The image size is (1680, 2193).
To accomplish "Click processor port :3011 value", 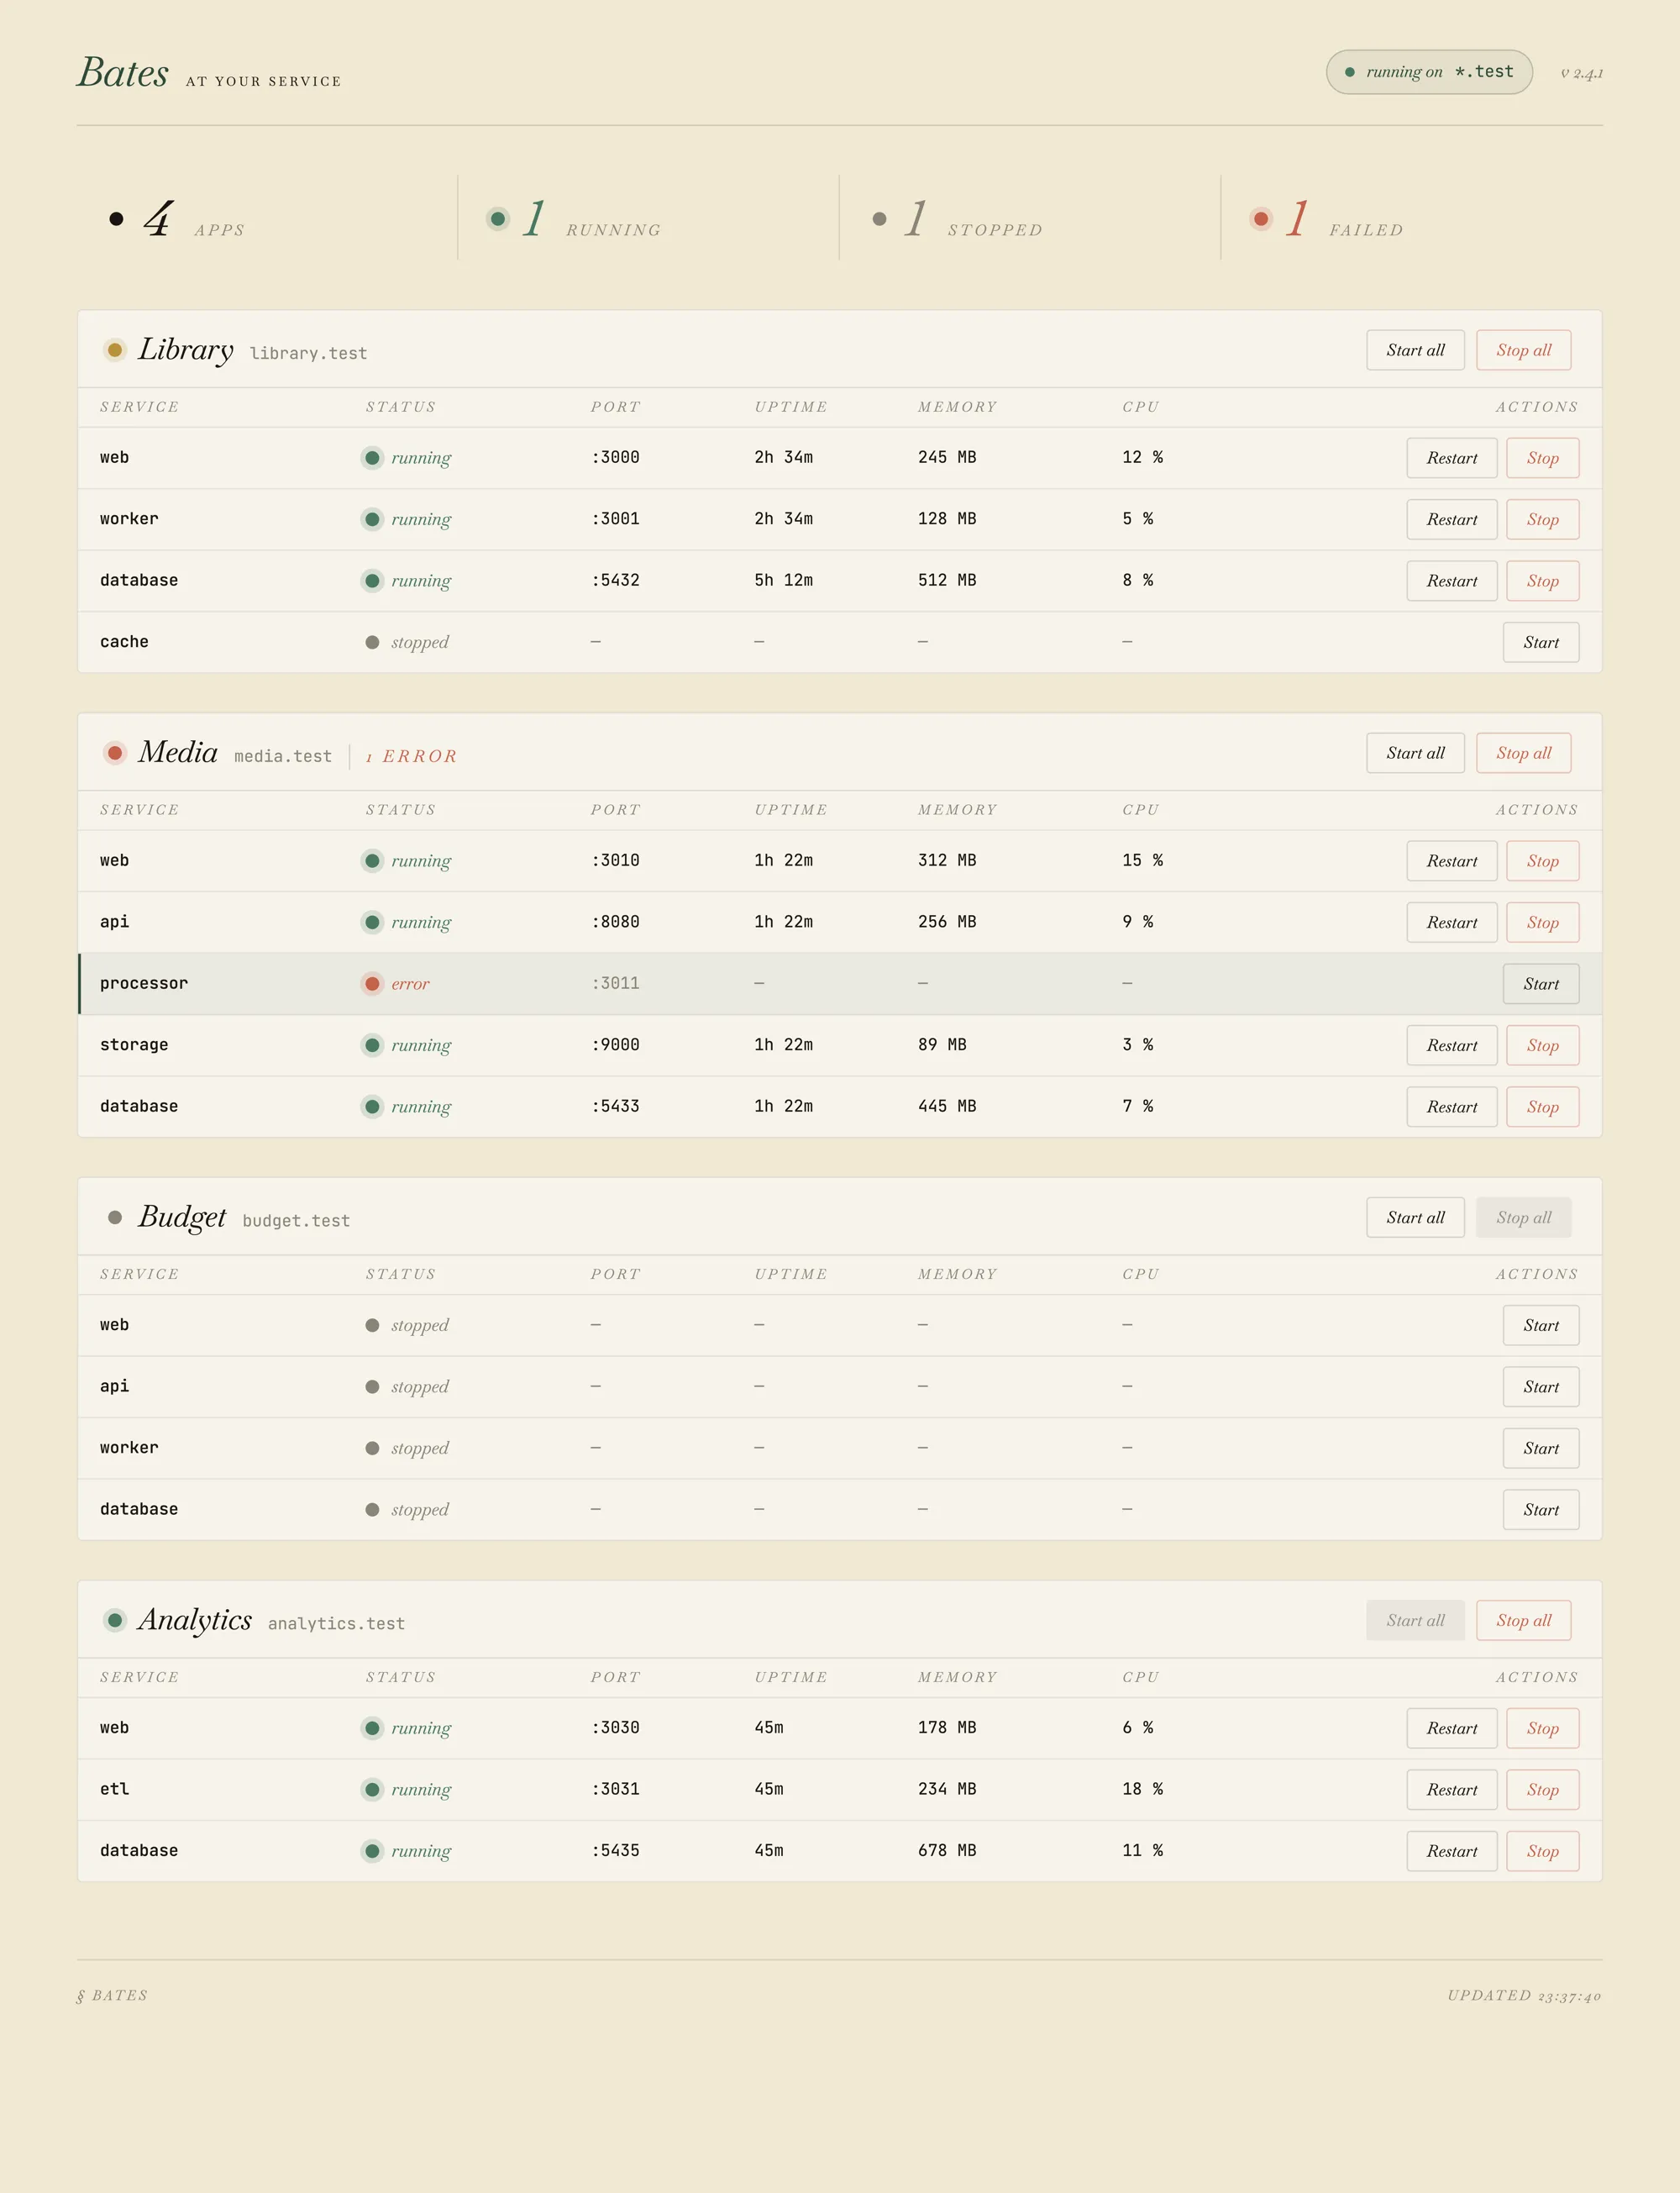I will coord(615,983).
